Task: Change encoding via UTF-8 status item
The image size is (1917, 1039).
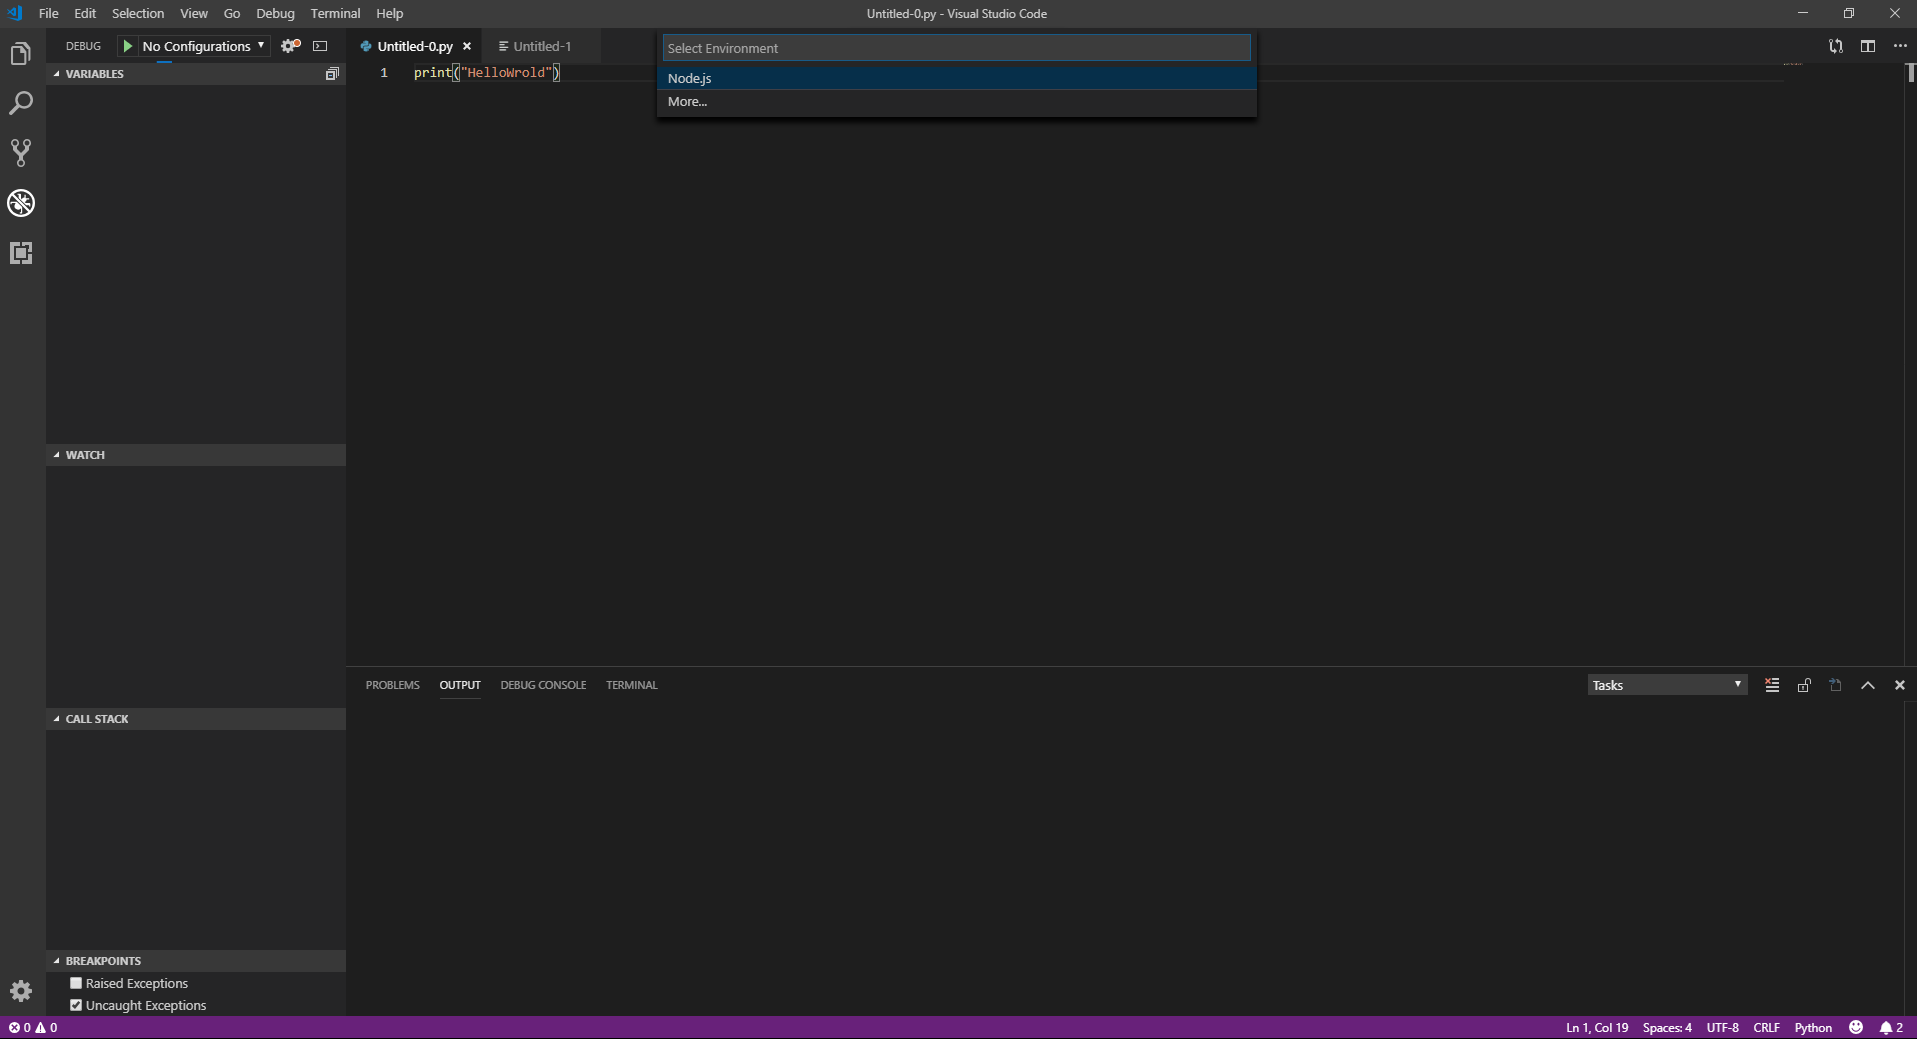Action: tap(1722, 1027)
